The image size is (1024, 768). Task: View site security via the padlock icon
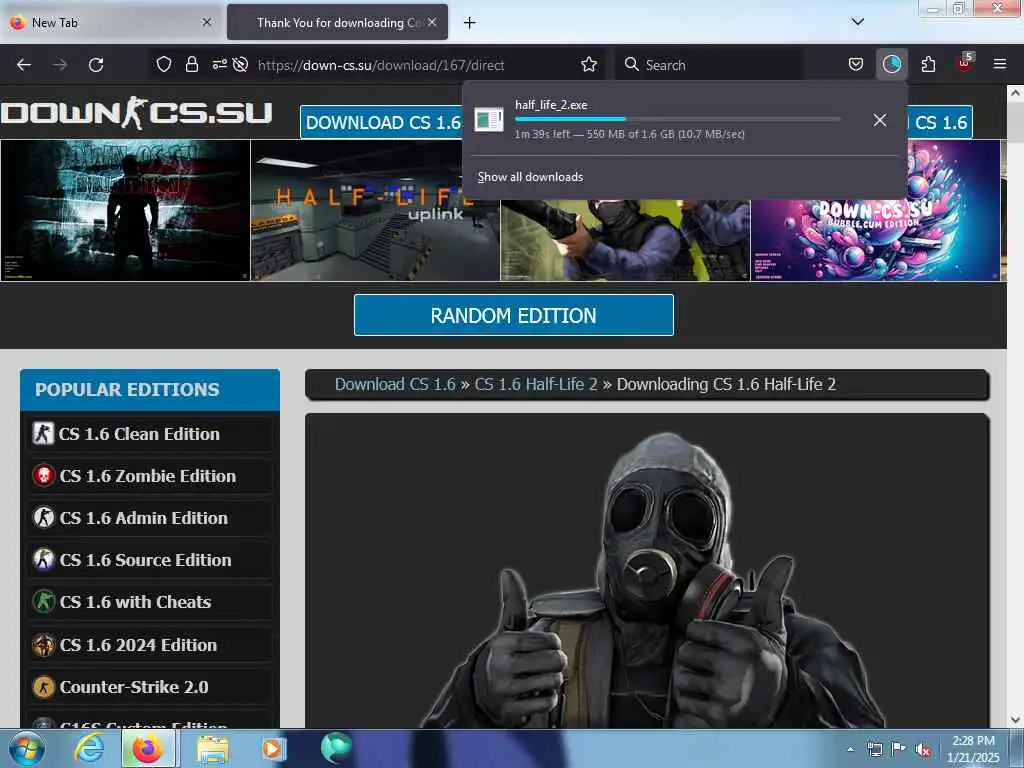[191, 64]
